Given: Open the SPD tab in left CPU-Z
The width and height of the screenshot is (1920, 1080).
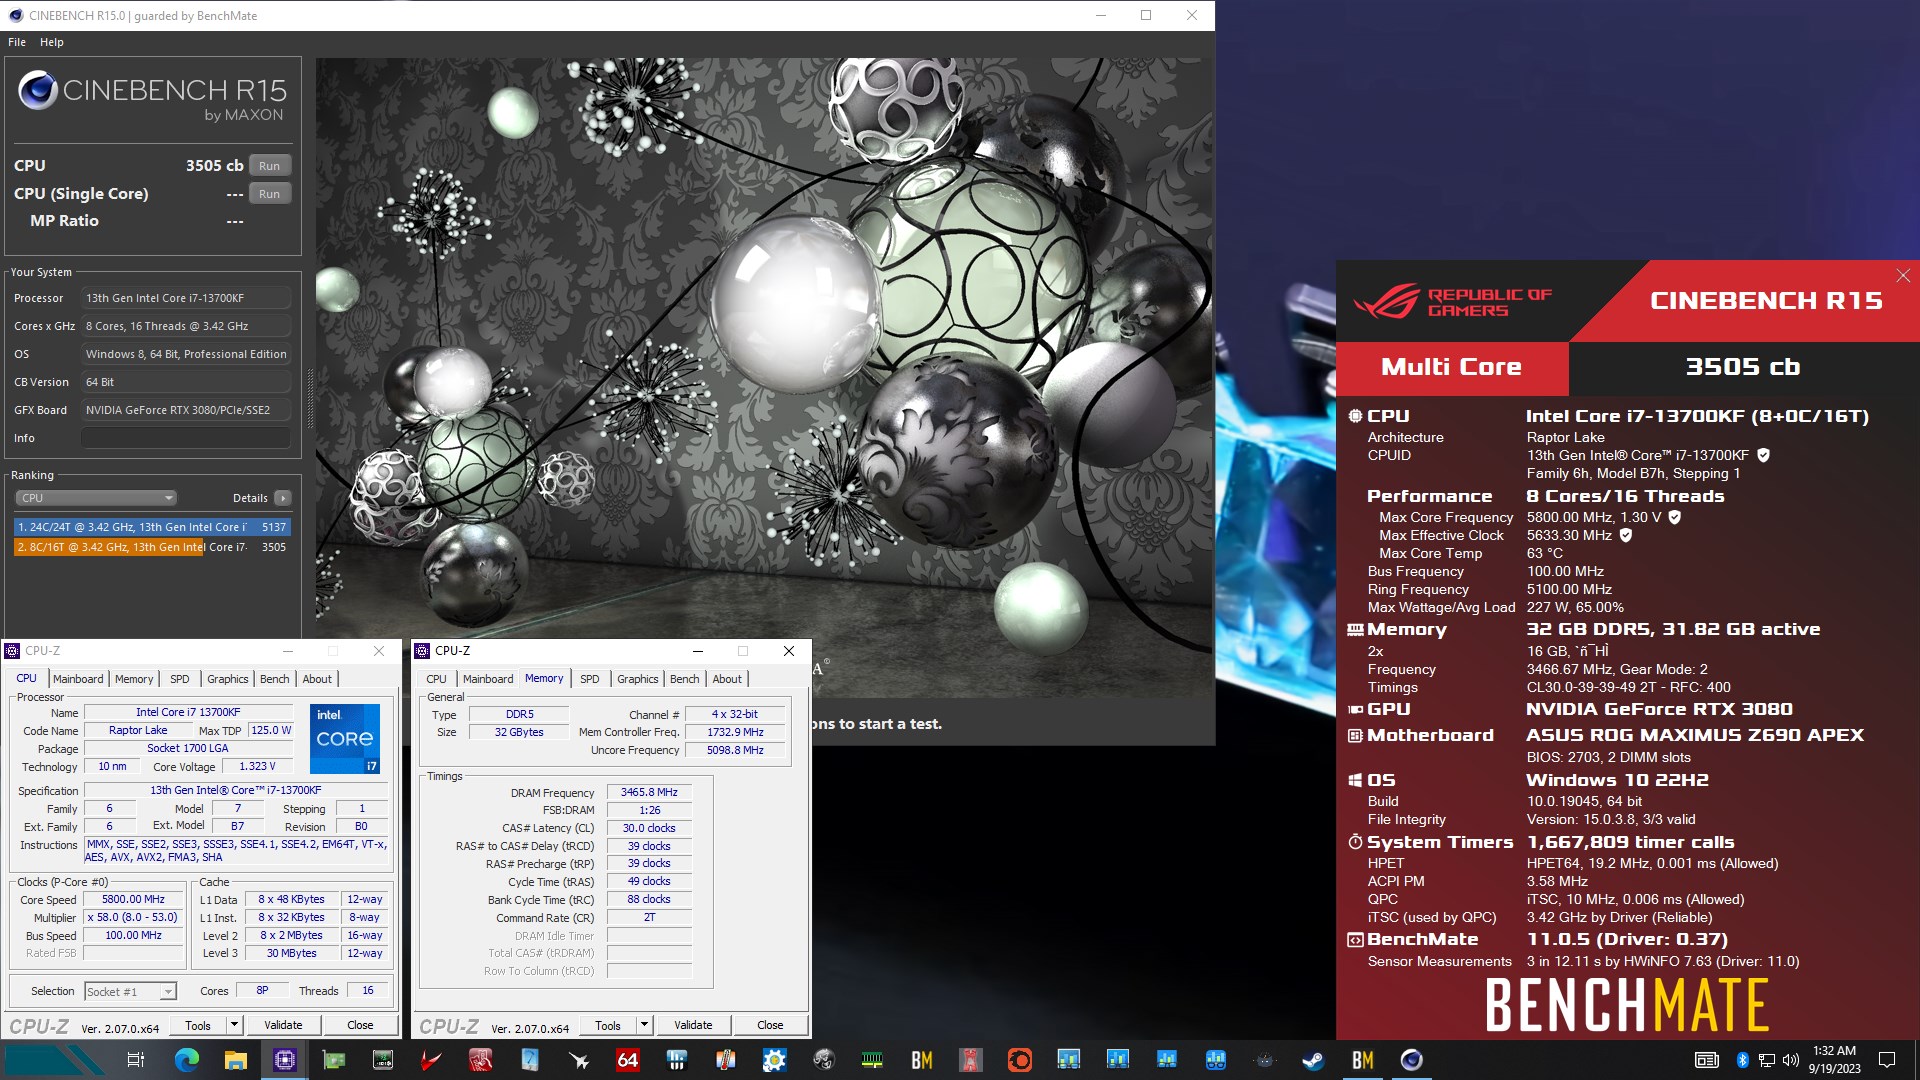Looking at the screenshot, I should point(180,679).
